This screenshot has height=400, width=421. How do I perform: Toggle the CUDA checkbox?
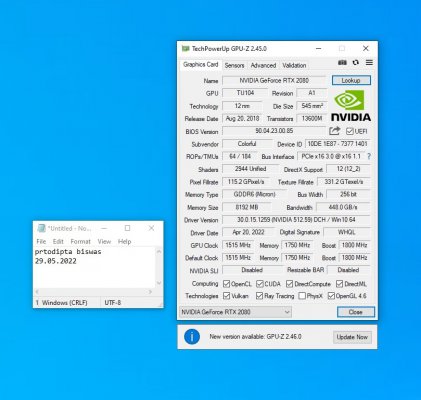260,284
